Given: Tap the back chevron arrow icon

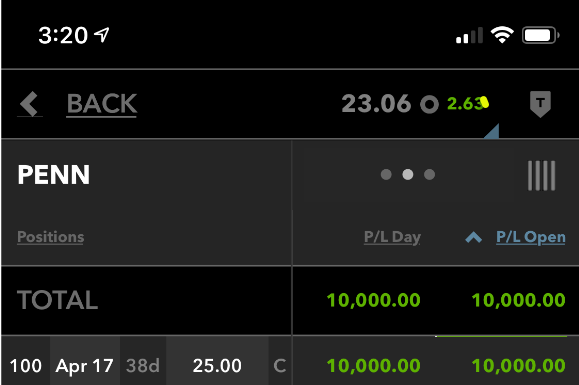Looking at the screenshot, I should click(29, 104).
